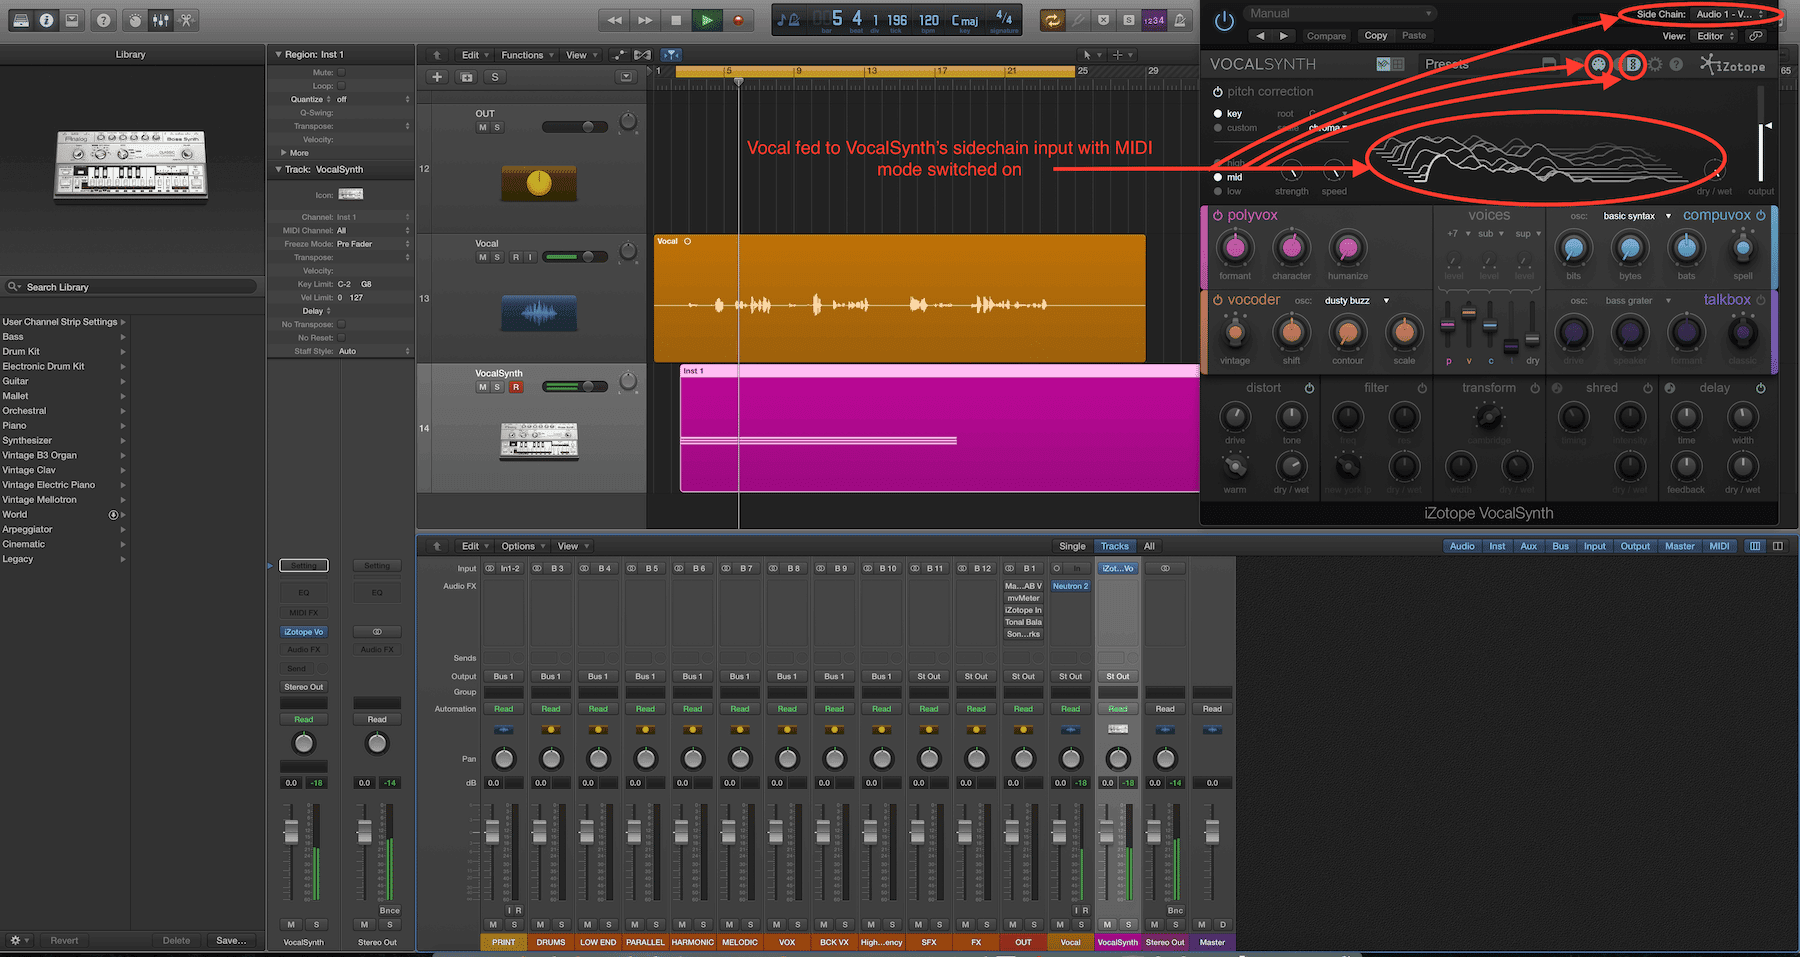The width and height of the screenshot is (1800, 957).
Task: Click the plugin Paste button
Action: coord(1414,36)
